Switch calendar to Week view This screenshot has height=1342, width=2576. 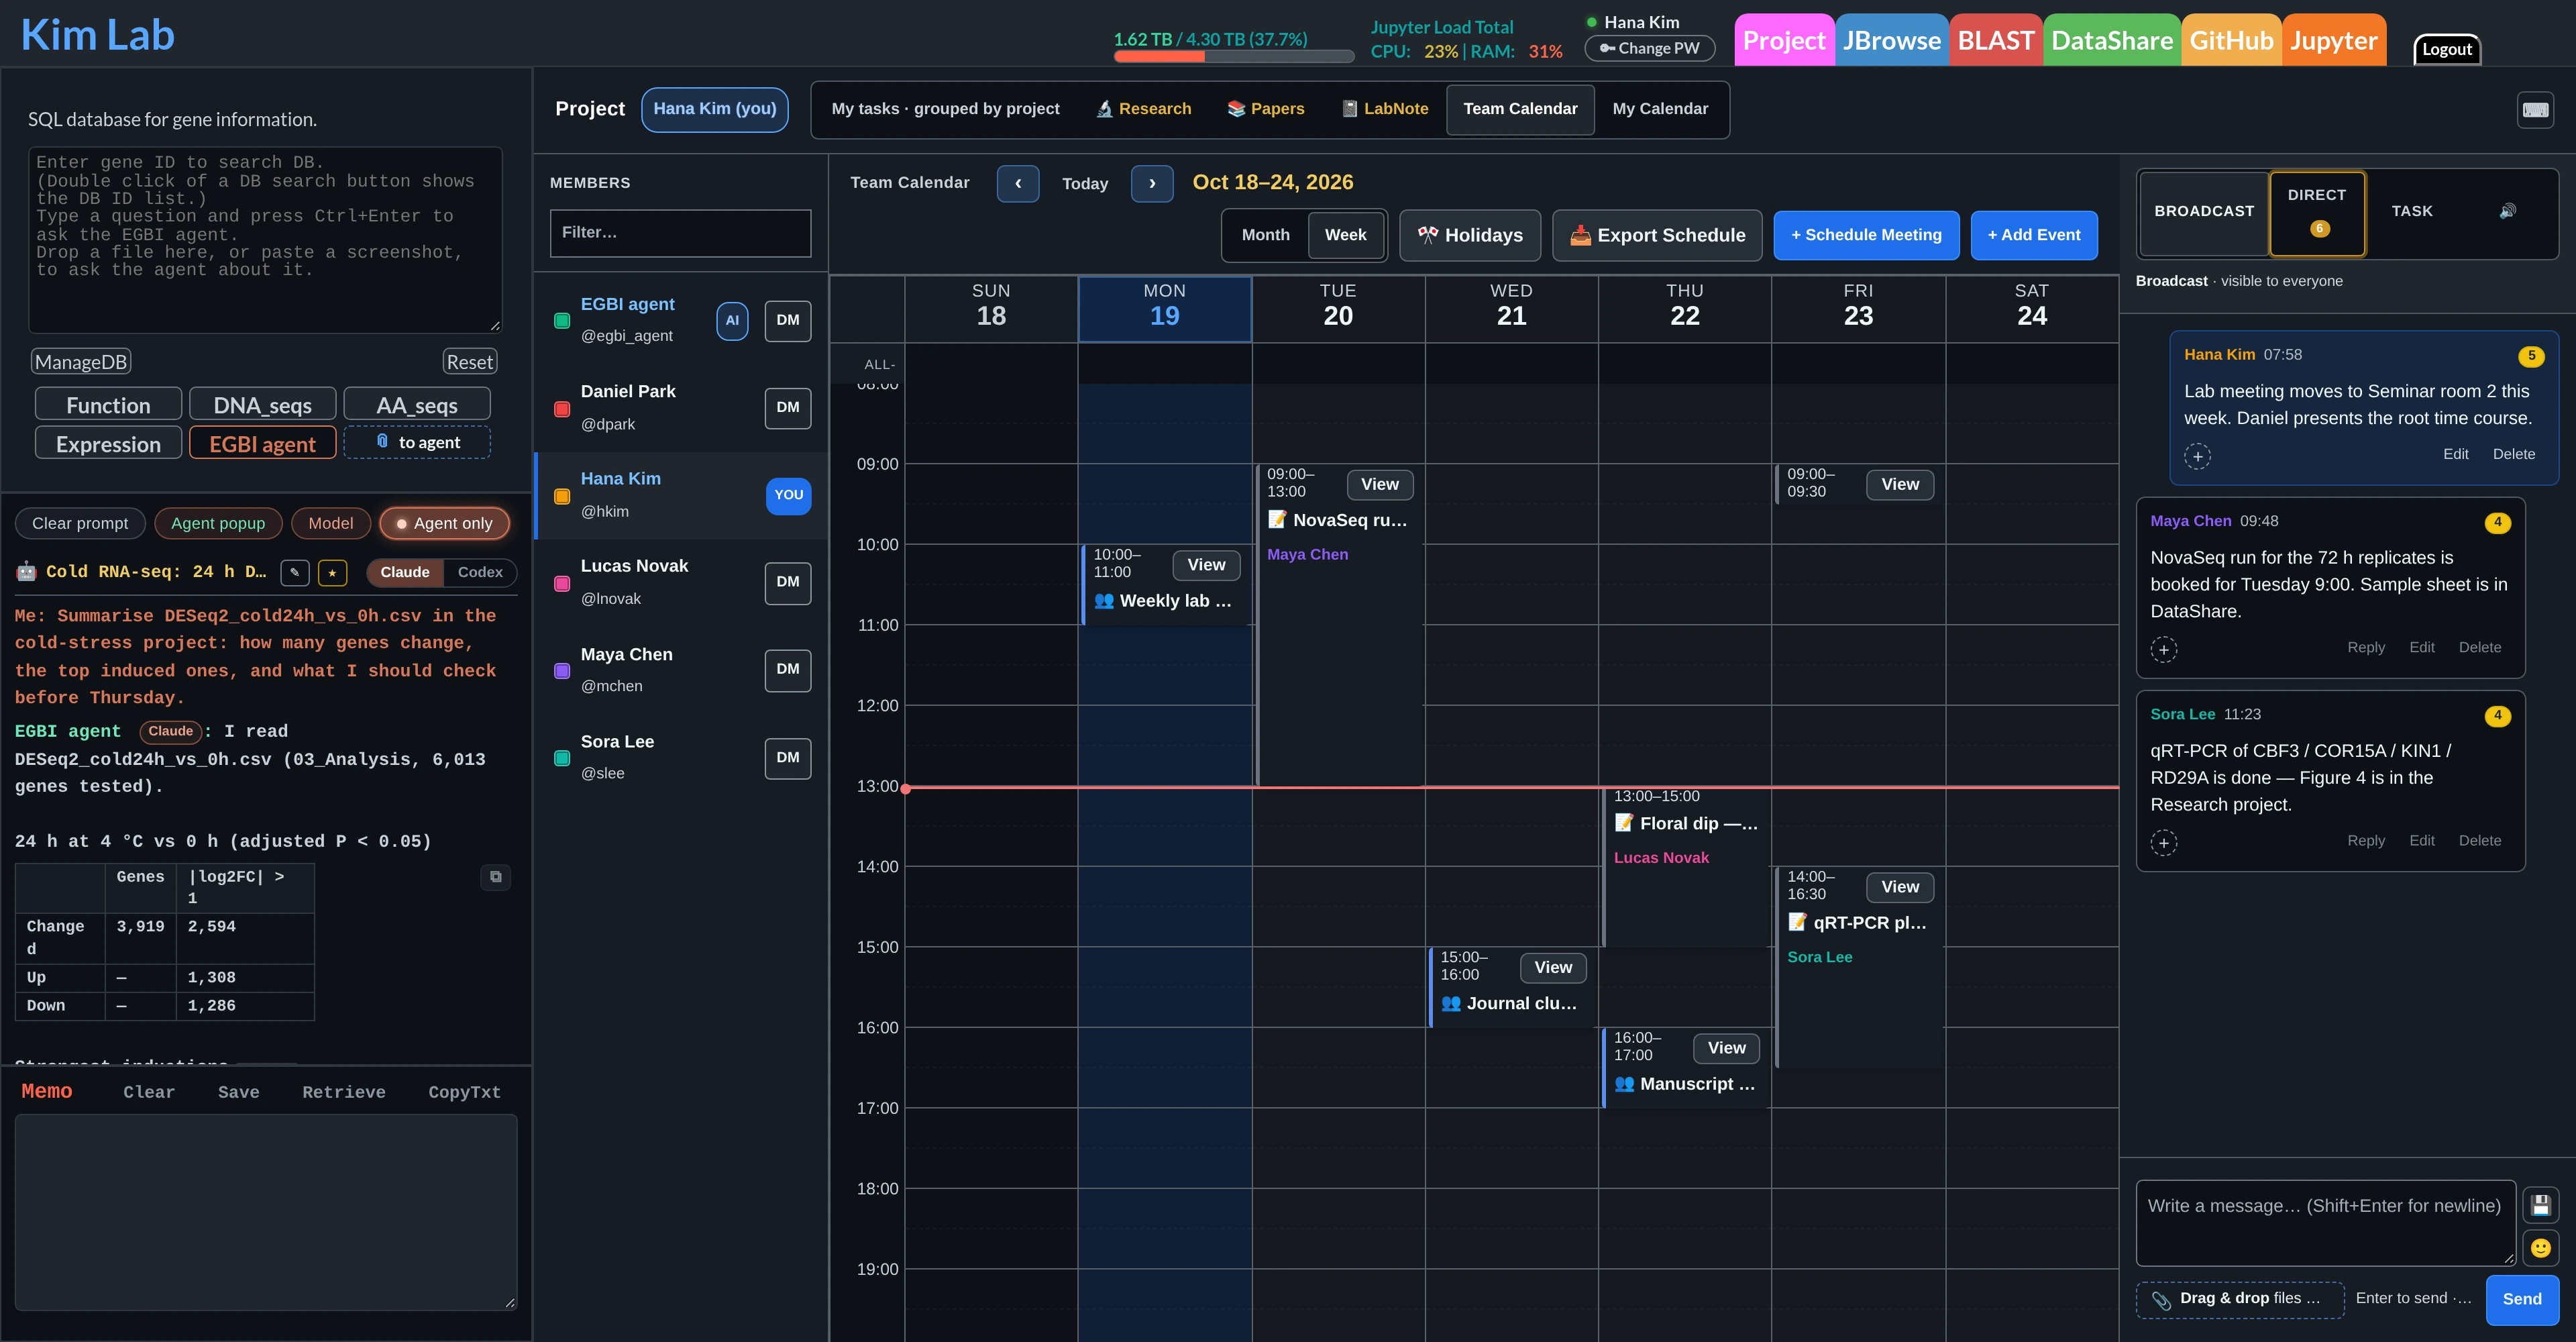1345,235
